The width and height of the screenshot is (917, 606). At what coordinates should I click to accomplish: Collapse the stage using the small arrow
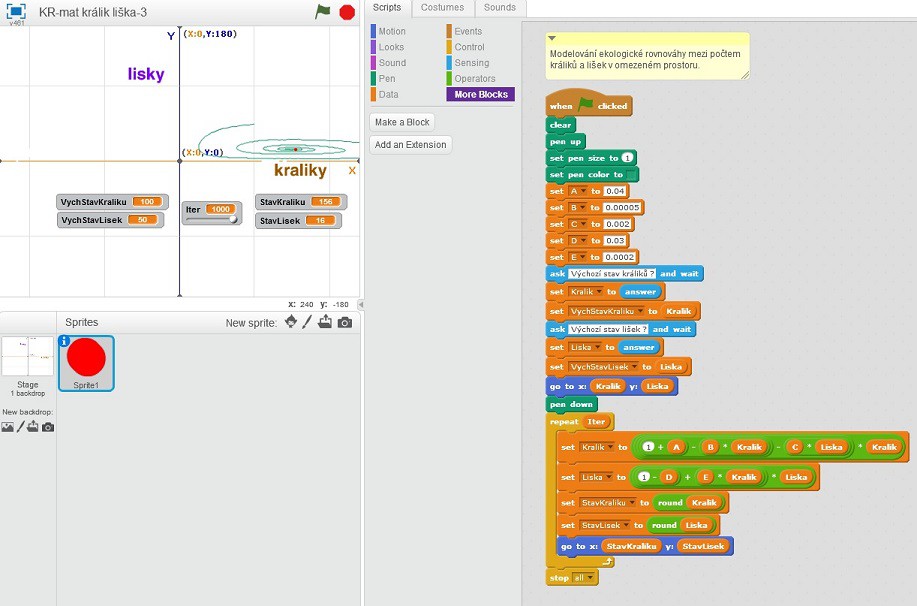pos(361,304)
